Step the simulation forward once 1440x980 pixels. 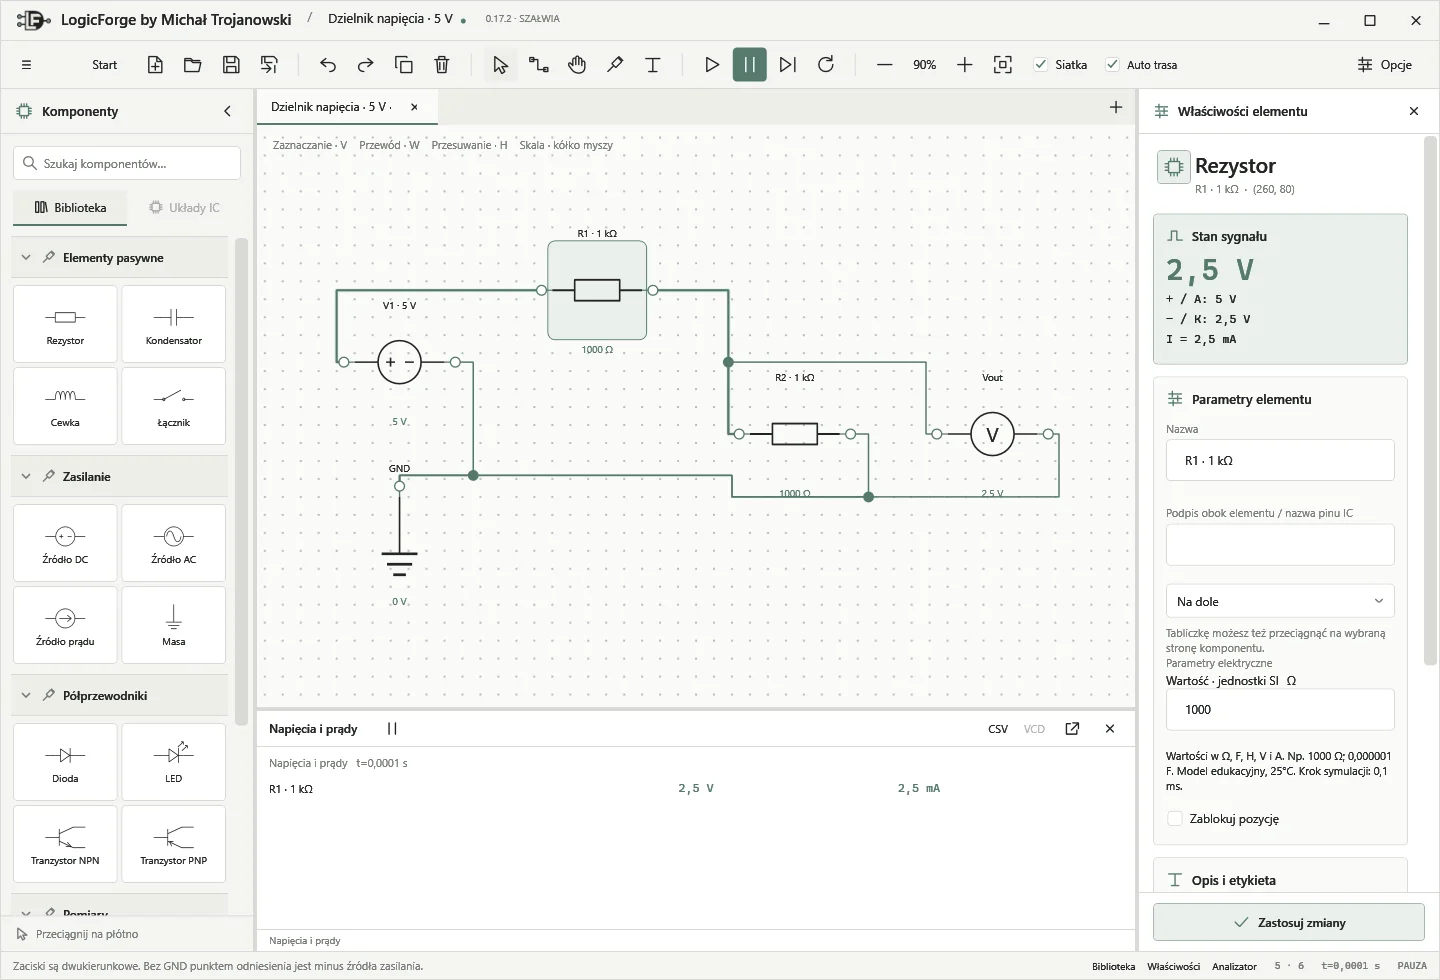(788, 65)
